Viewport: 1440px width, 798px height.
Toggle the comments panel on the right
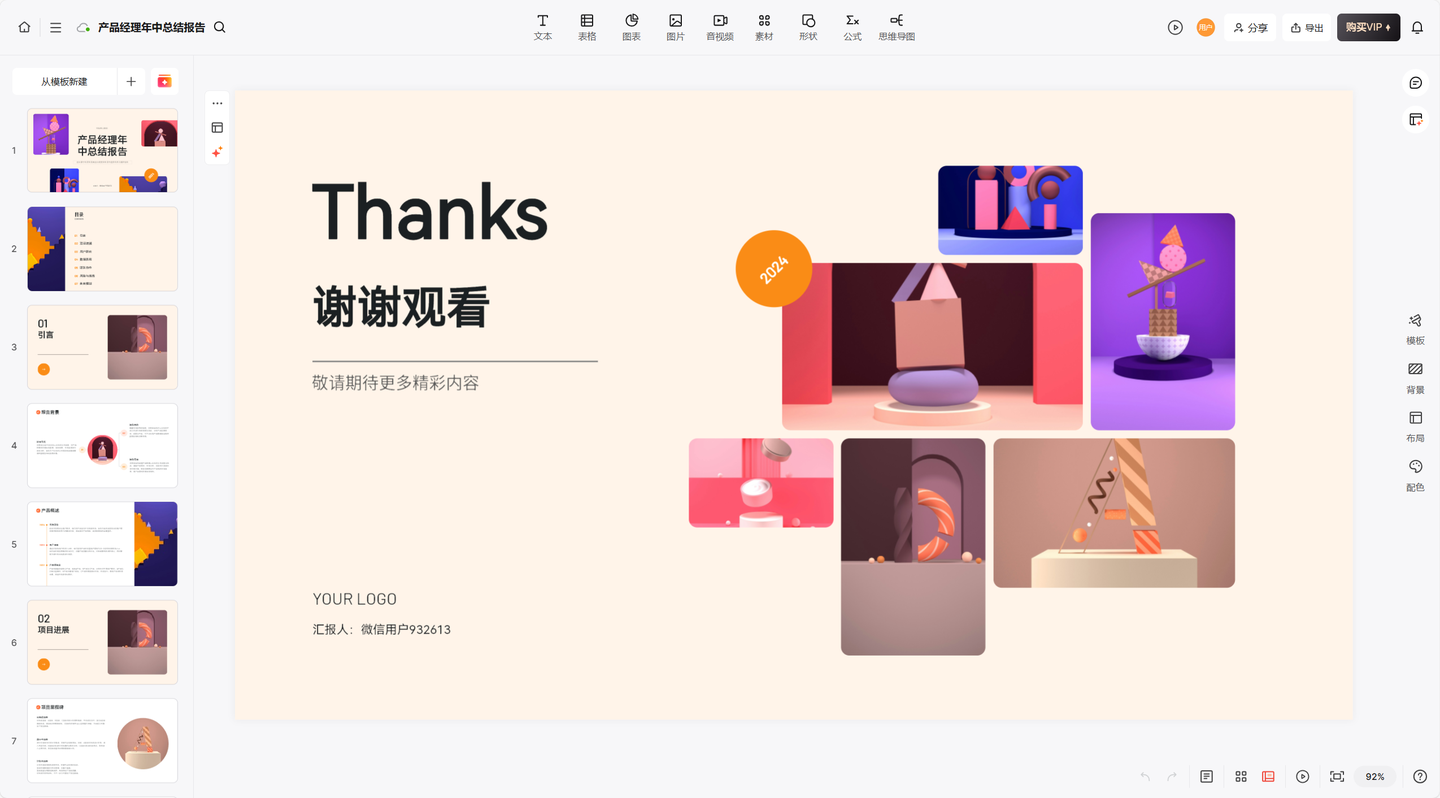(1414, 83)
